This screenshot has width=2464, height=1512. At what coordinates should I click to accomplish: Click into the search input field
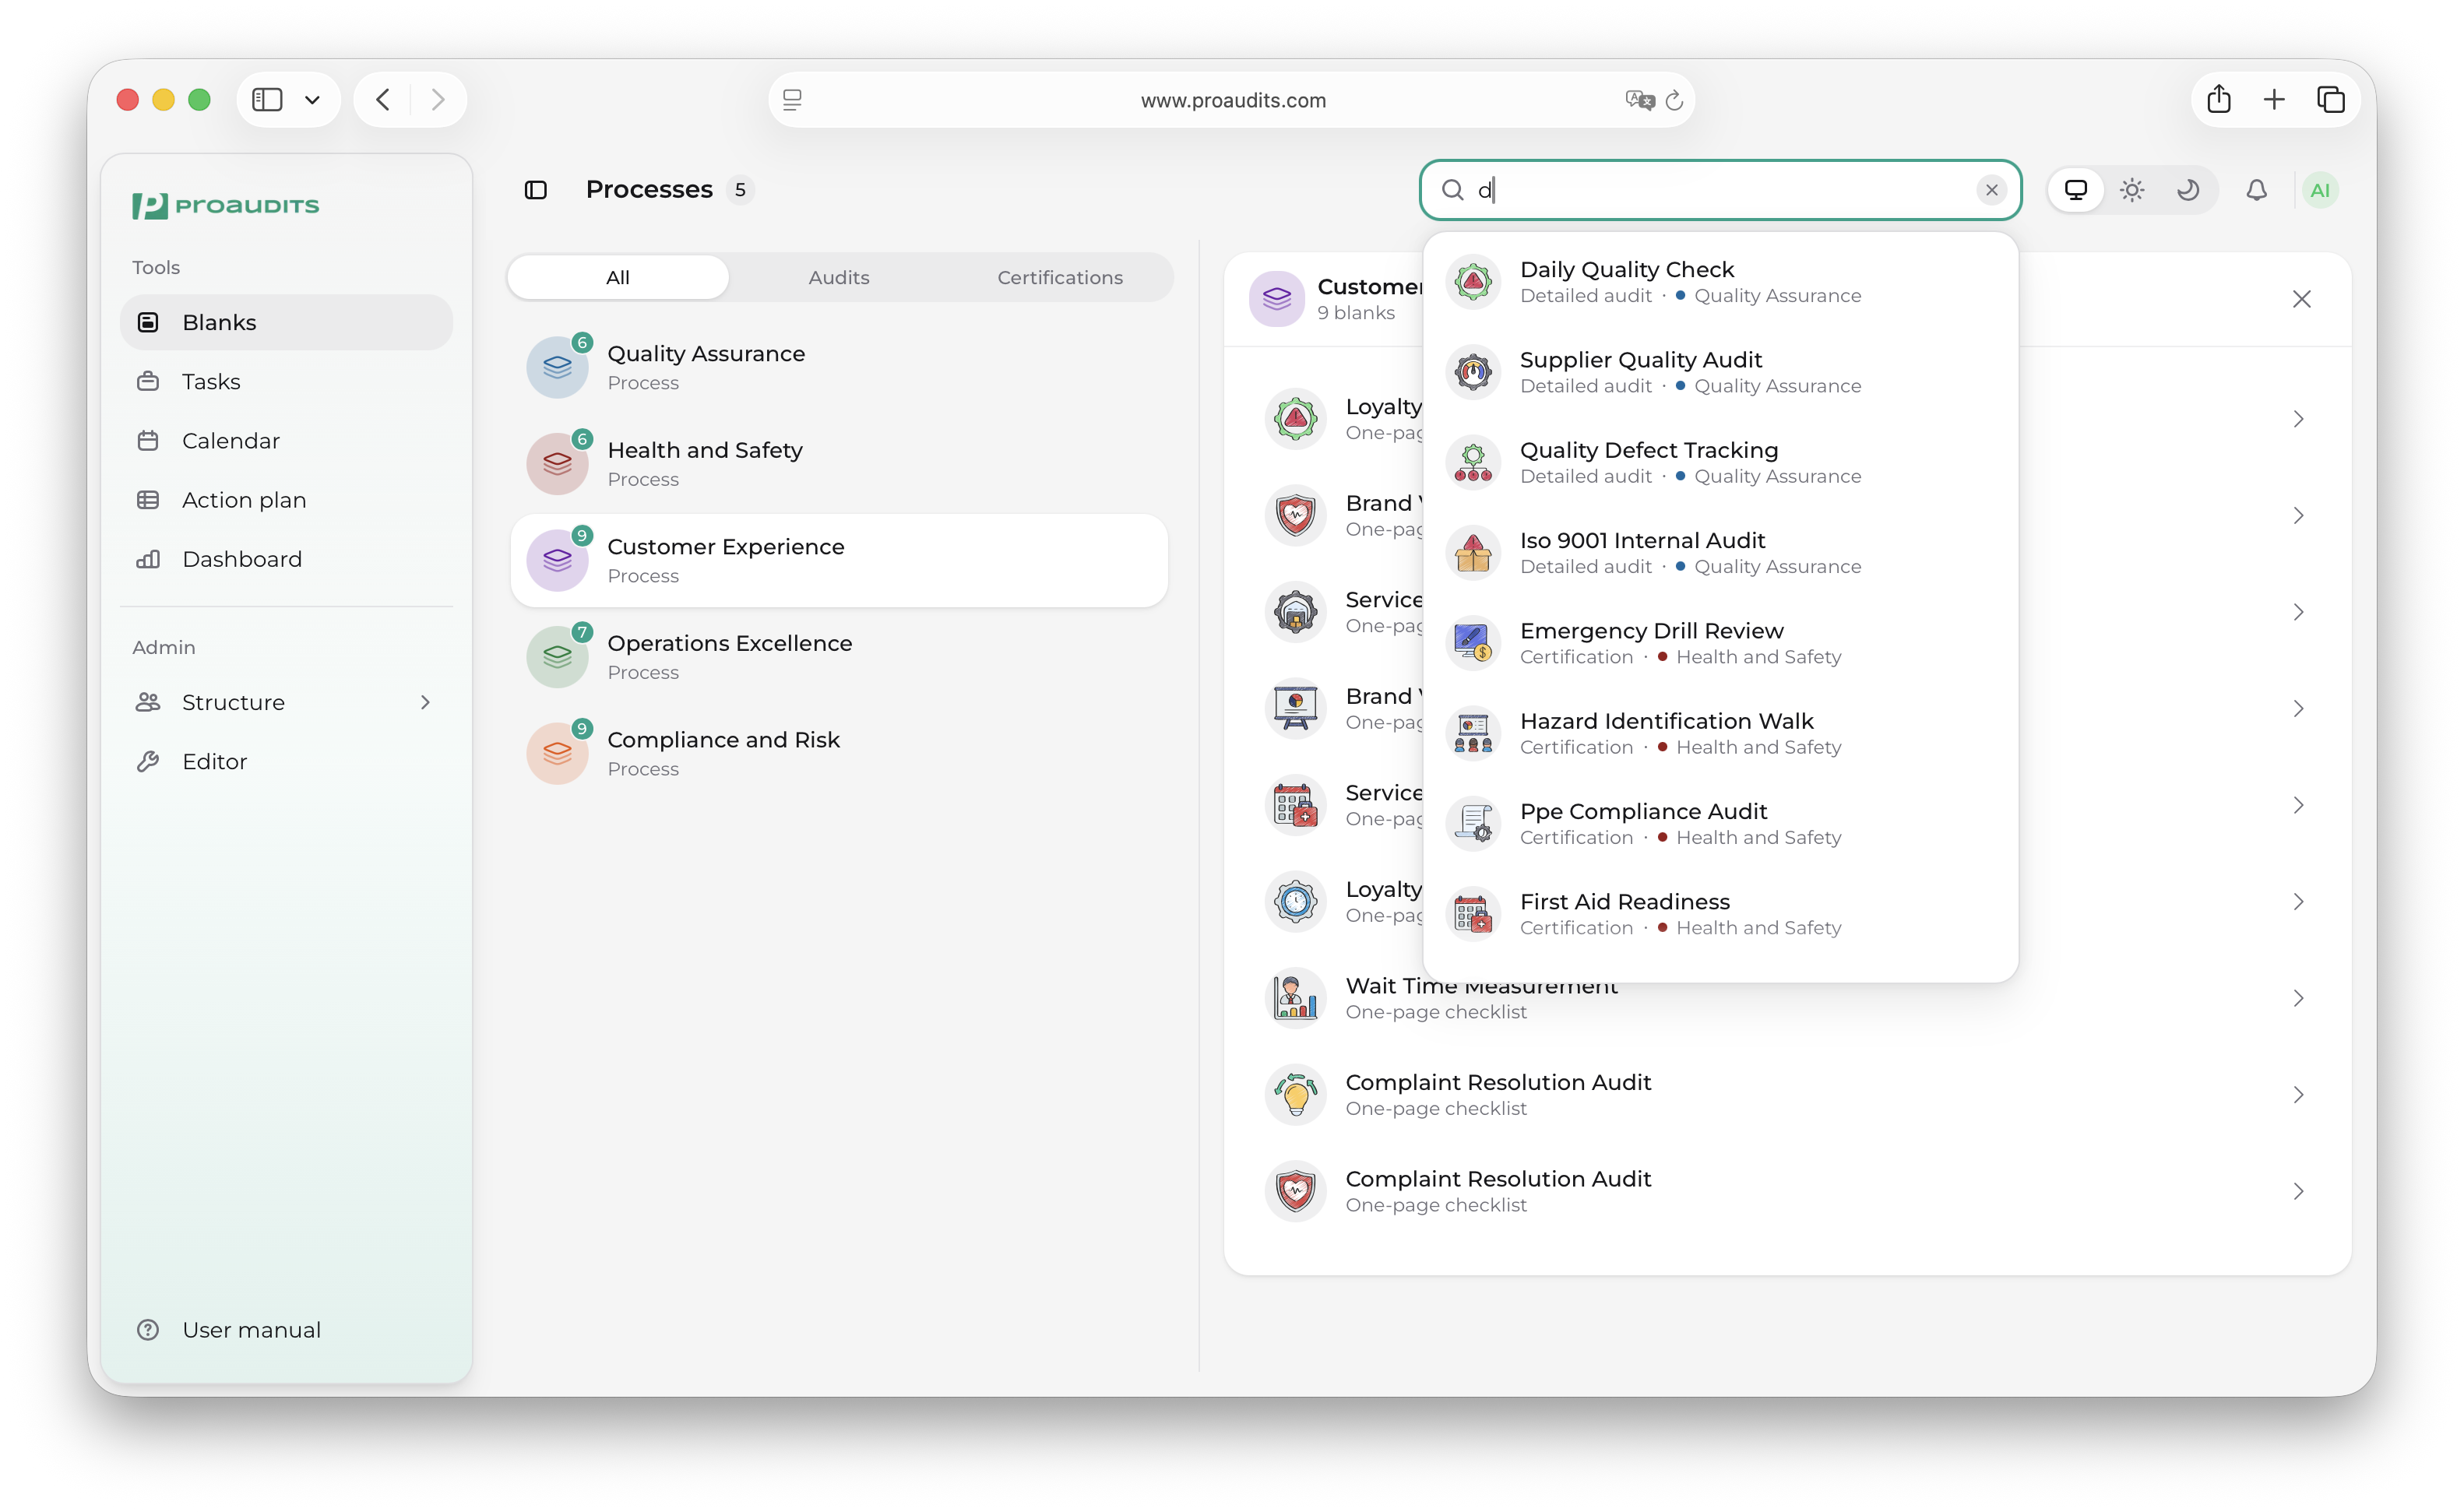[1720, 190]
